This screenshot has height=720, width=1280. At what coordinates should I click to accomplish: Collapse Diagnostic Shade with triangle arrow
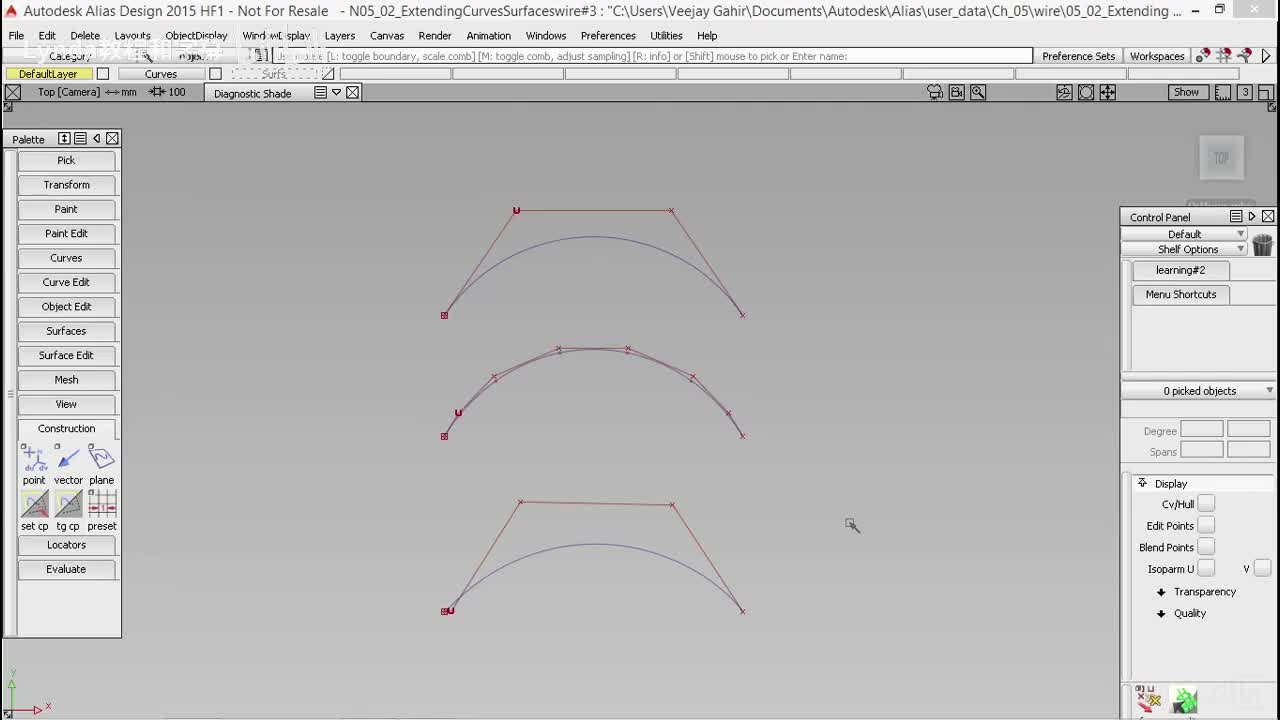tap(336, 93)
